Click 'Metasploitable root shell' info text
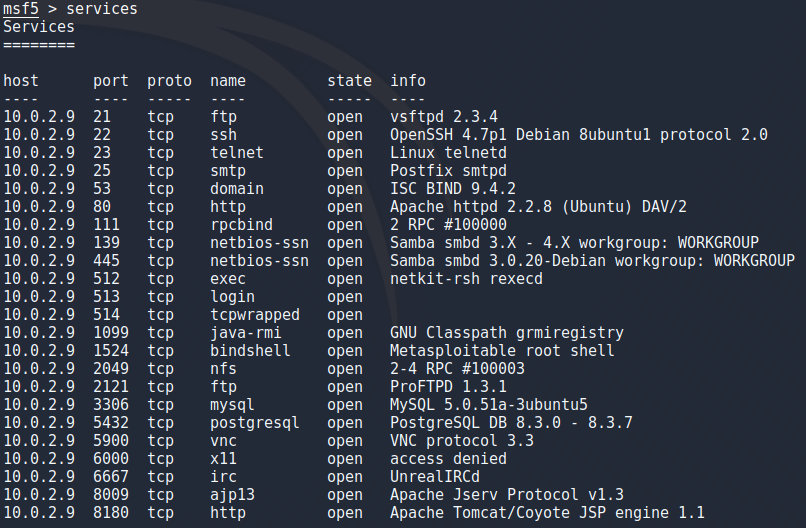 click(x=502, y=351)
